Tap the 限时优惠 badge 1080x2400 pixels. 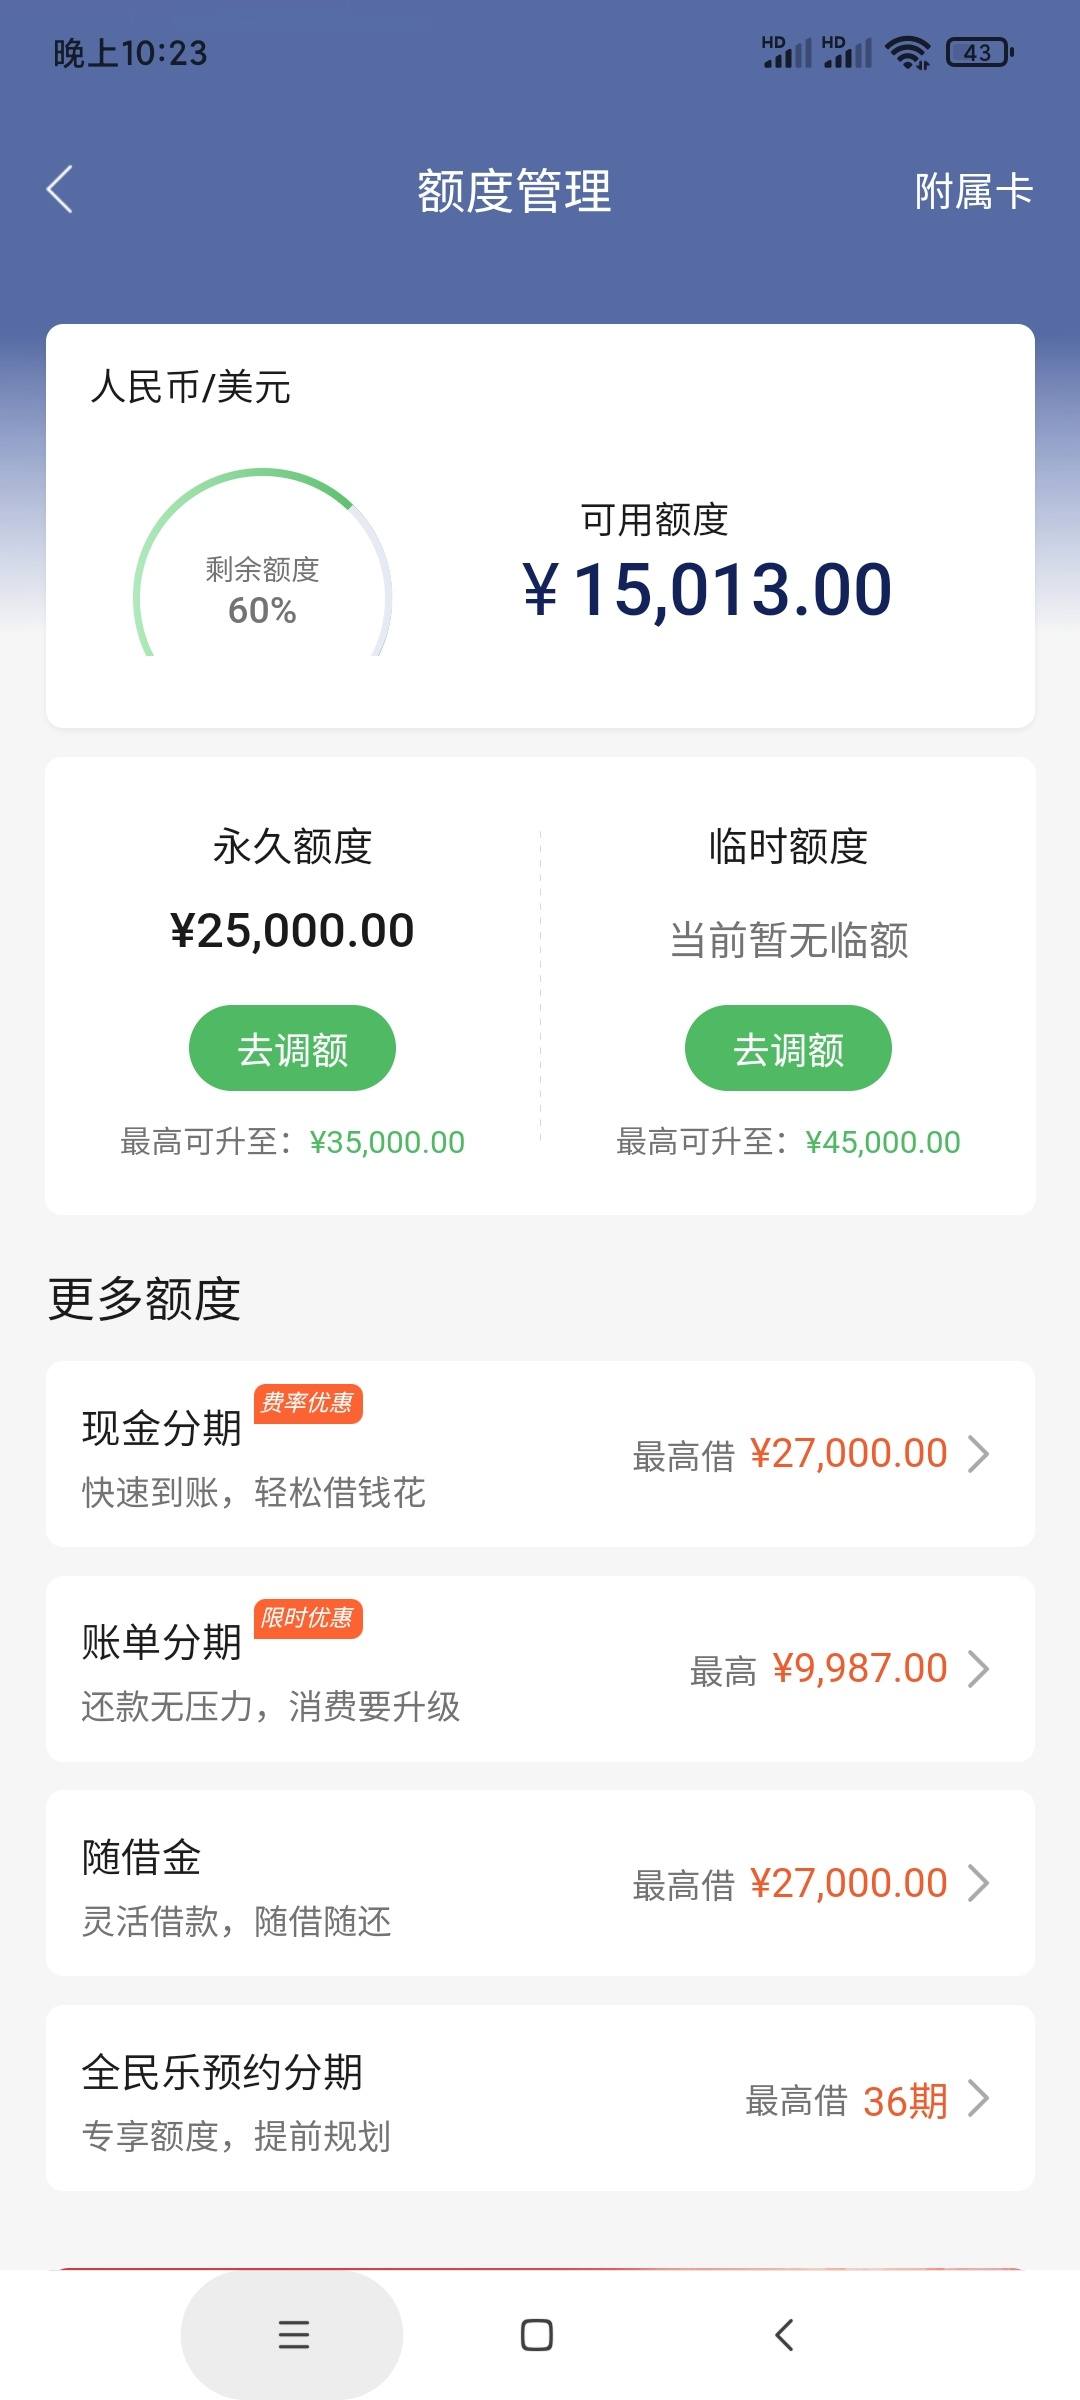point(308,1618)
